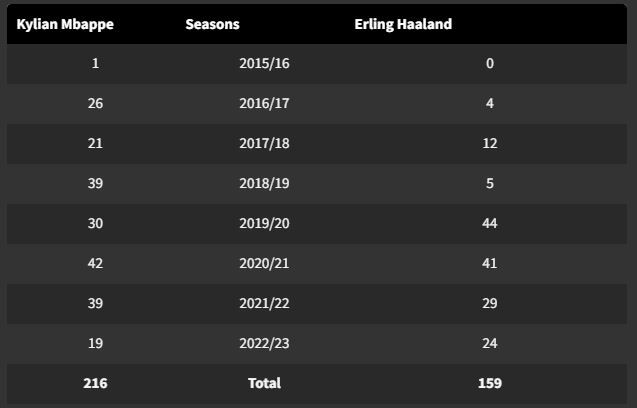Click Haaland's 12 goals value
The height and width of the screenshot is (408, 637).
(490, 143)
